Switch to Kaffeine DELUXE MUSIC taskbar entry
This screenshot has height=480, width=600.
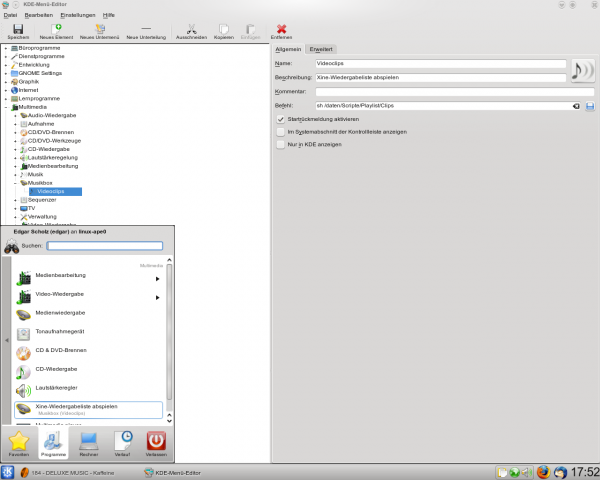coord(70,471)
